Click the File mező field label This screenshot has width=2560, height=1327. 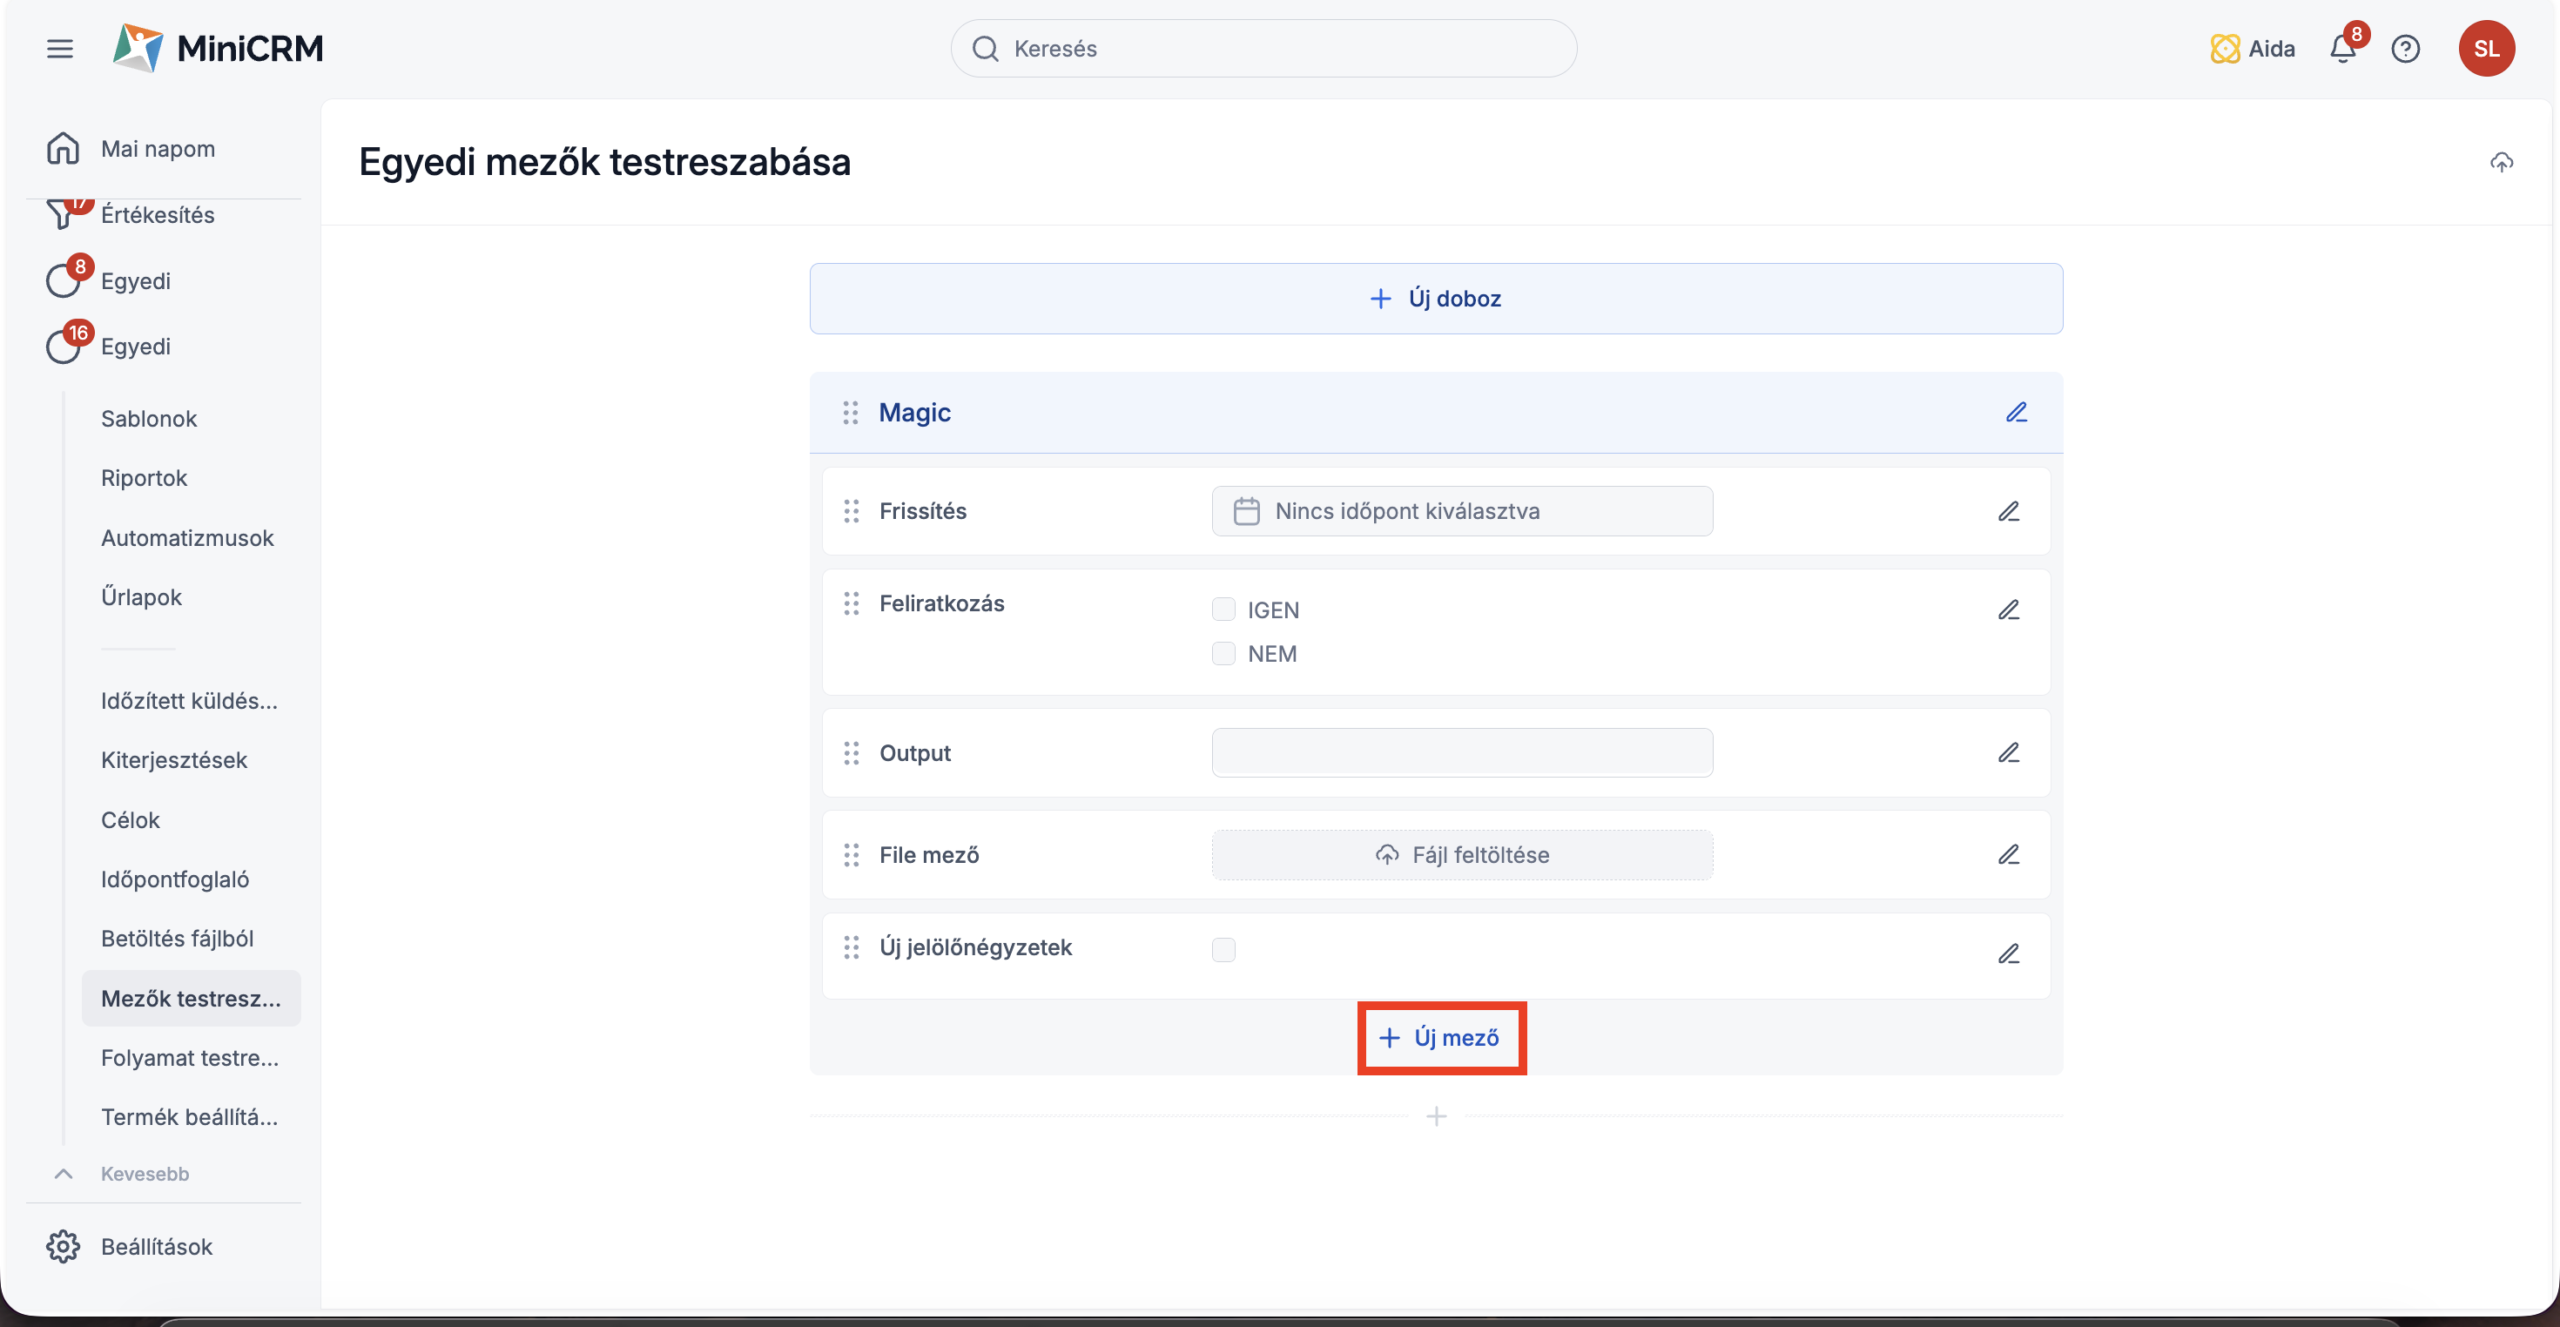click(929, 855)
